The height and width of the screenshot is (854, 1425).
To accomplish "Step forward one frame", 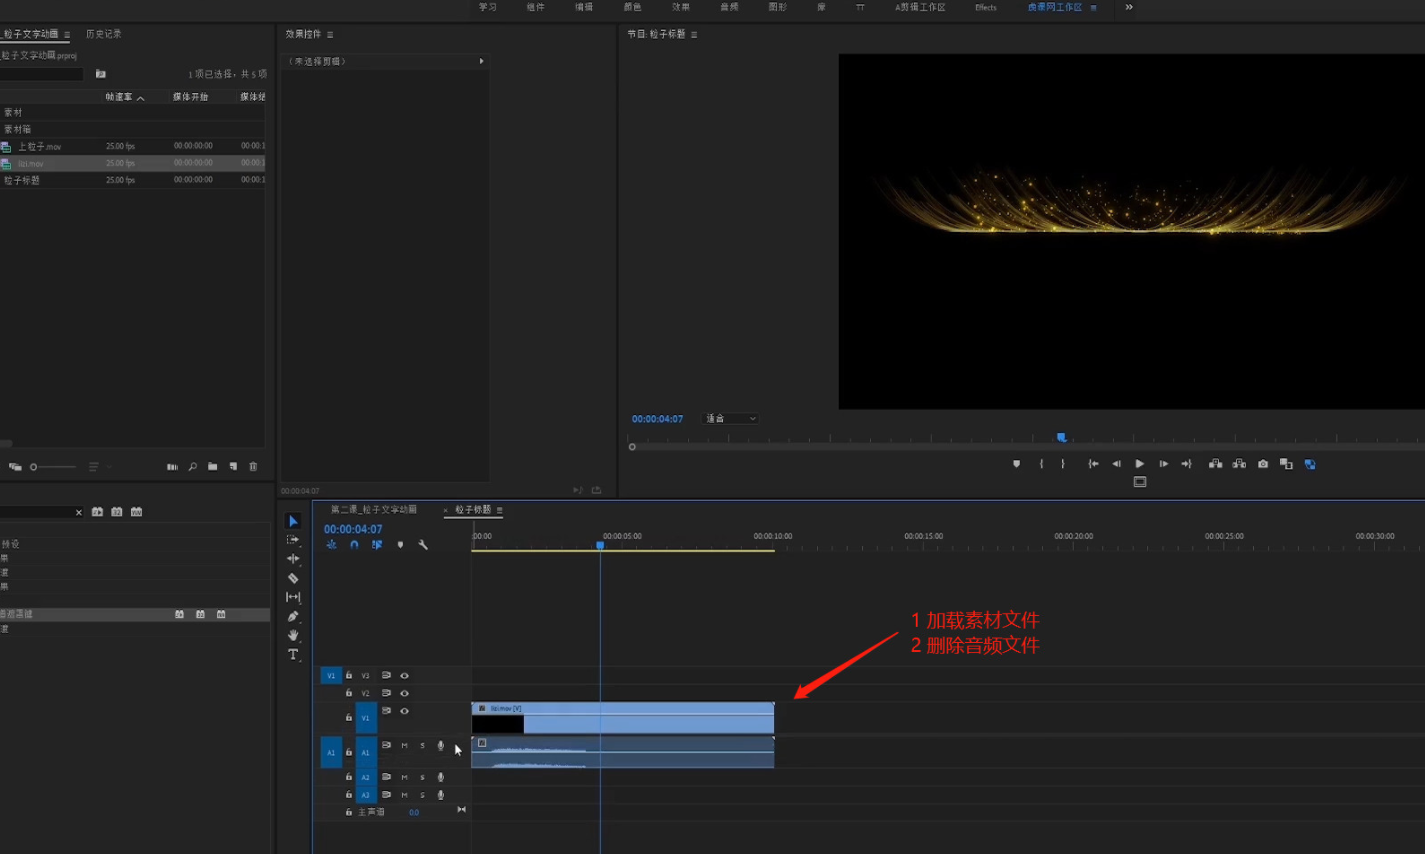I will pyautogui.click(x=1163, y=464).
